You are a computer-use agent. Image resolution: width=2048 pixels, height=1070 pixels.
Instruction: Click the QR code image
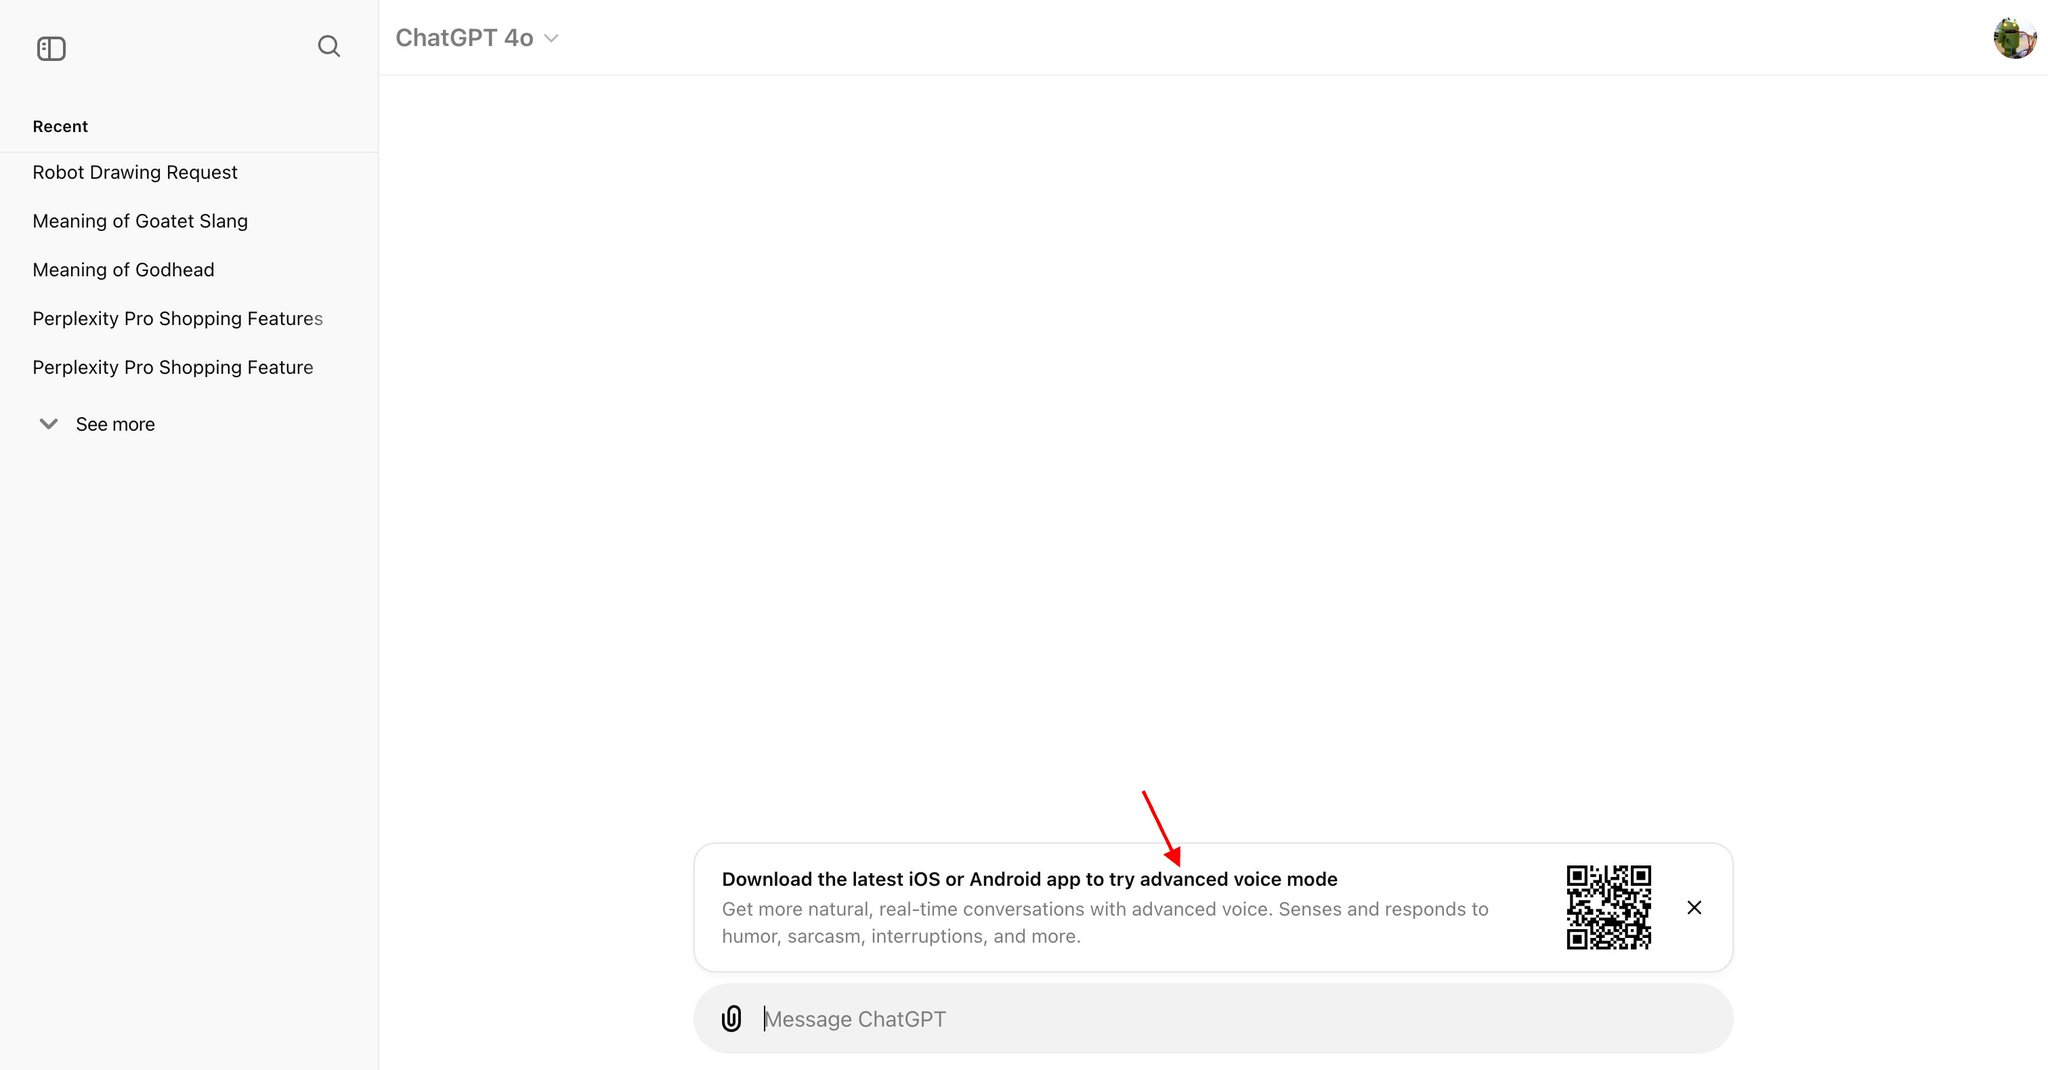coord(1608,907)
